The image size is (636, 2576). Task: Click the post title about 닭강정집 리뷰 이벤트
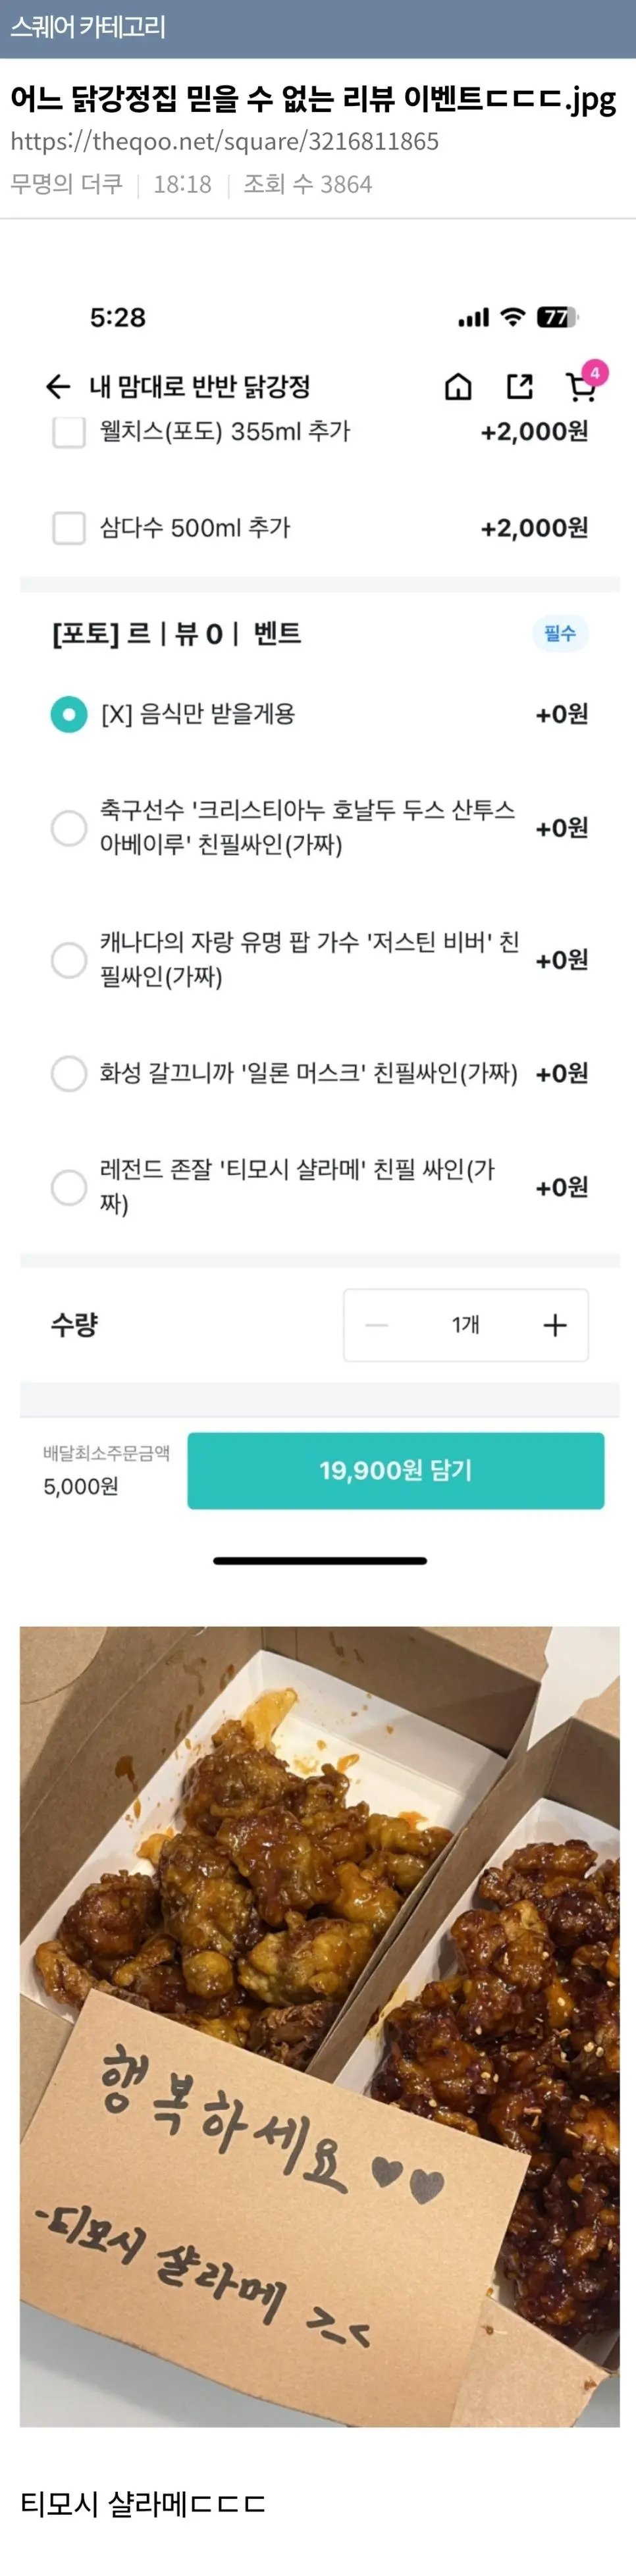[313, 98]
